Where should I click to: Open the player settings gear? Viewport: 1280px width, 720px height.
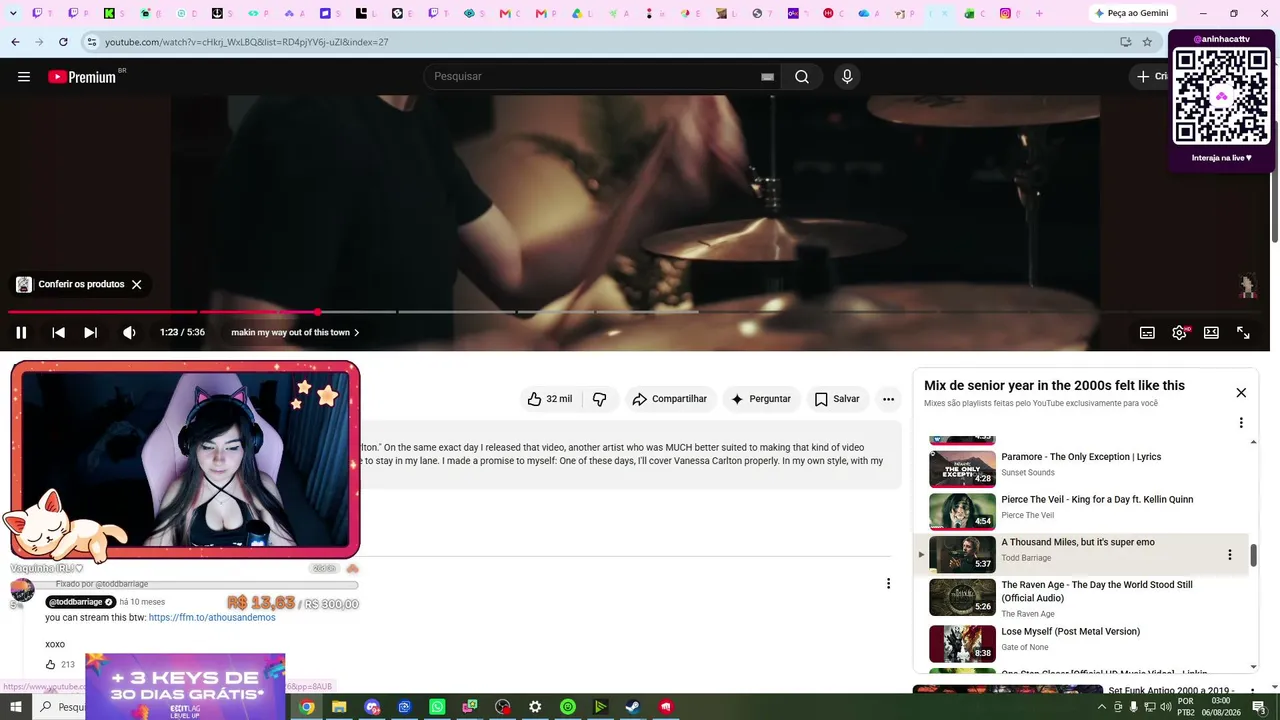pos(1180,333)
